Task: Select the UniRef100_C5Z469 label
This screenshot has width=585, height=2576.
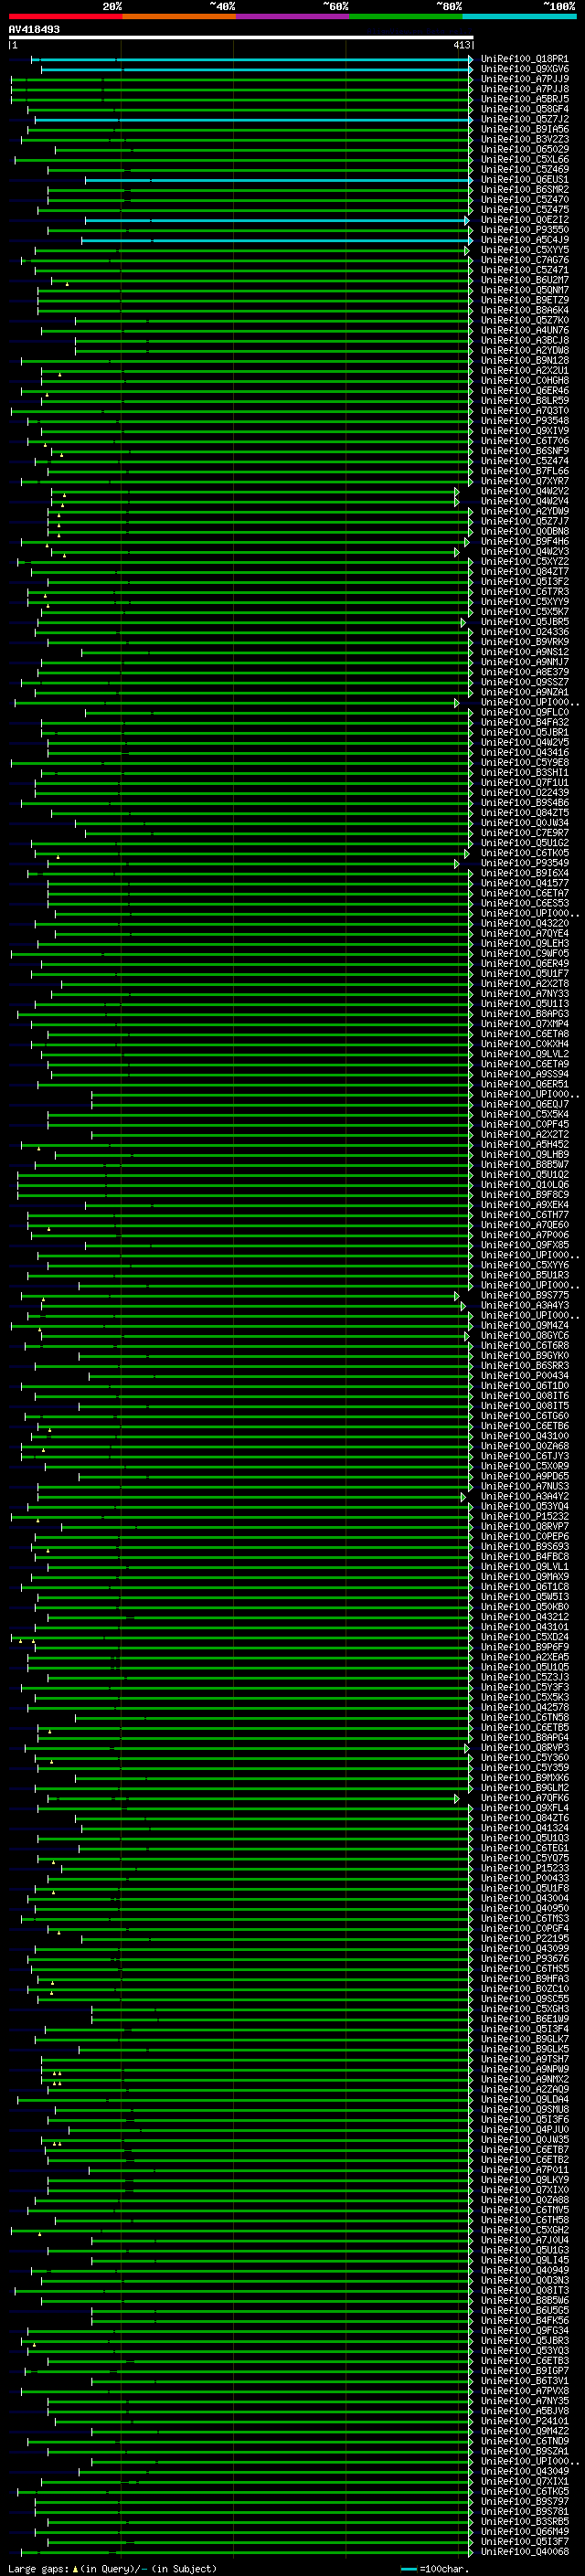Action: point(524,169)
